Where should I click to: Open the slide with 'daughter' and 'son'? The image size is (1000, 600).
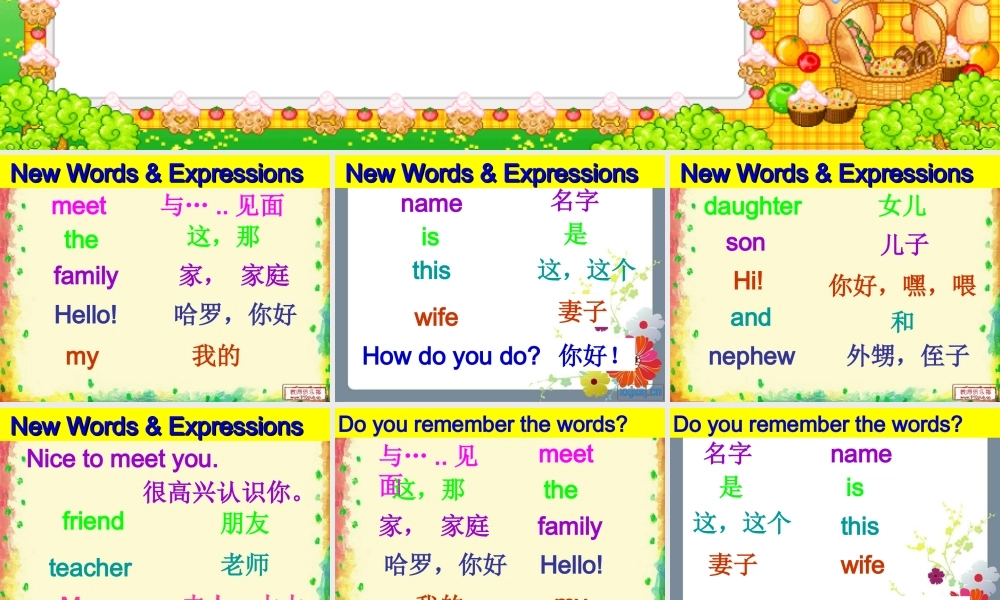pos(834,280)
